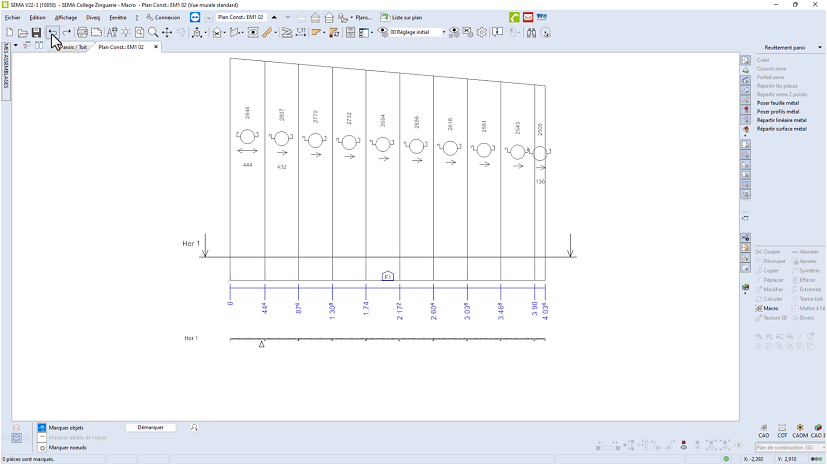The image size is (827, 464).
Task: Expand the Revêtement paroi panel dropdown
Action: (x=818, y=47)
